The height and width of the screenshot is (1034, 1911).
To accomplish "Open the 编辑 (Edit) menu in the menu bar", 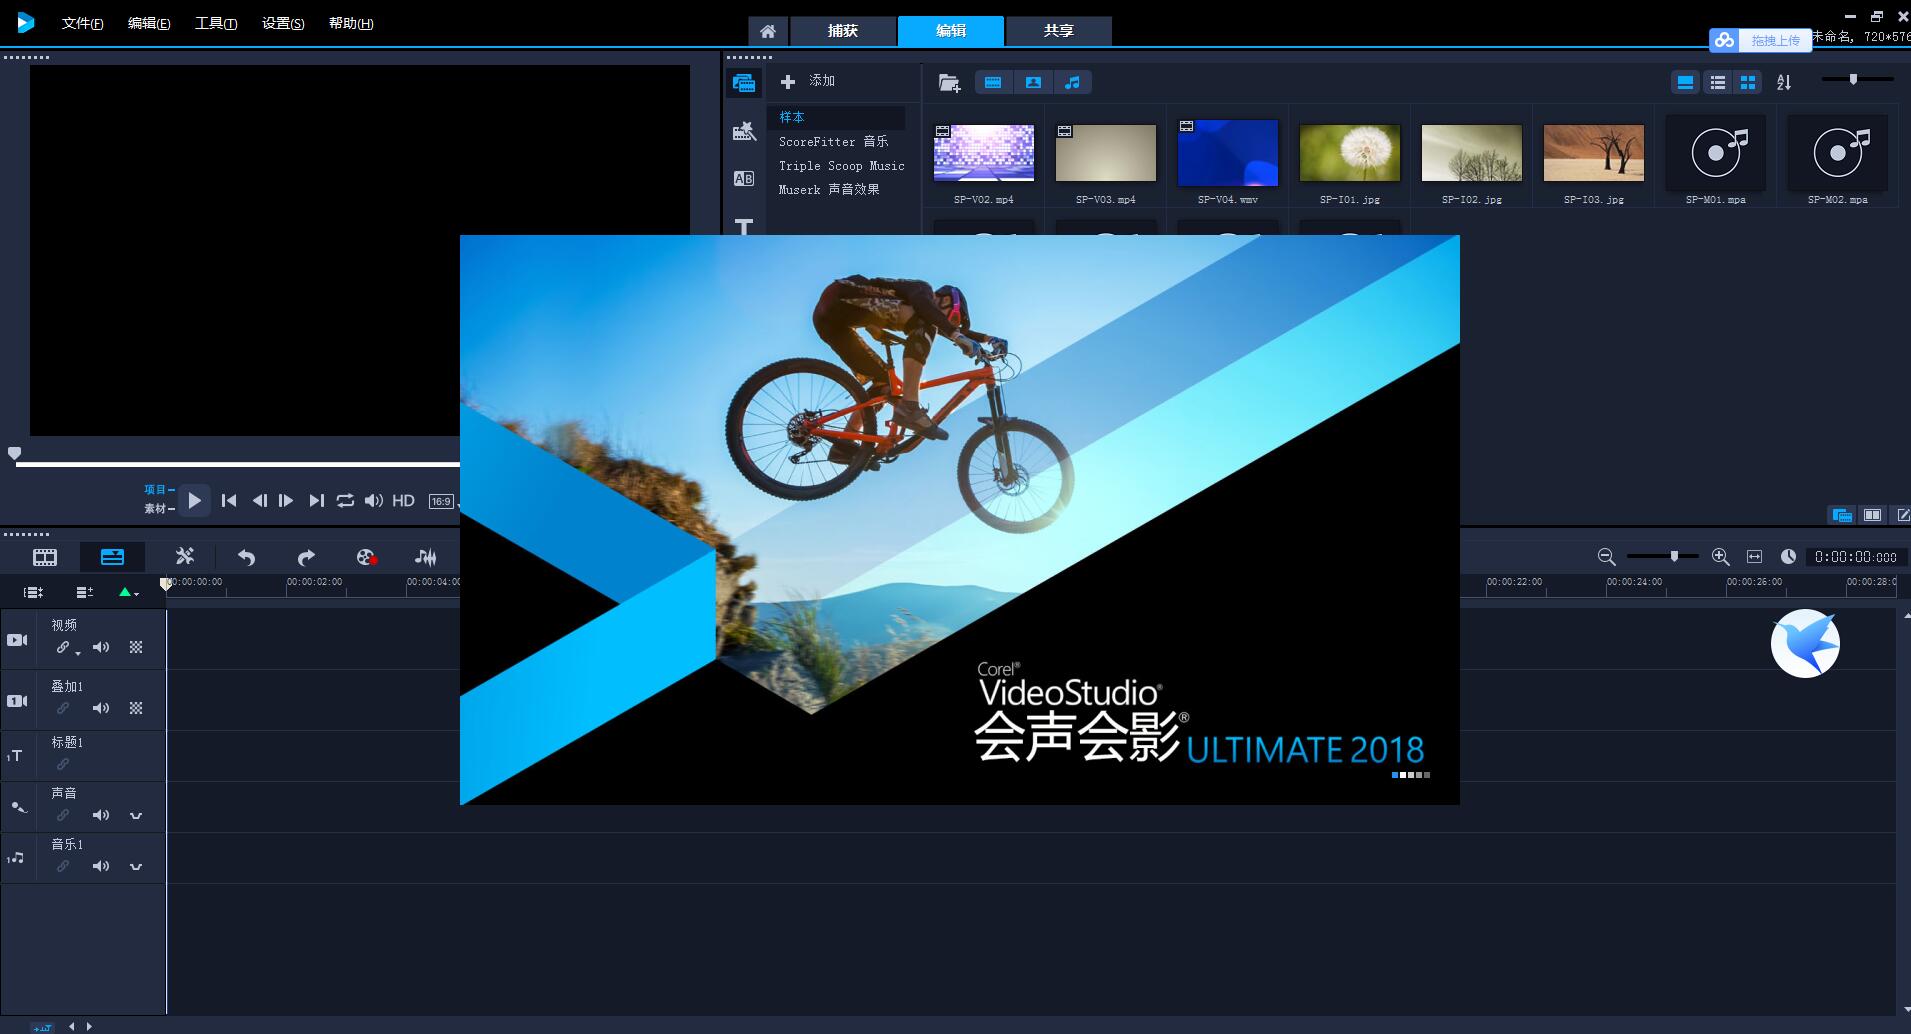I will tap(149, 23).
